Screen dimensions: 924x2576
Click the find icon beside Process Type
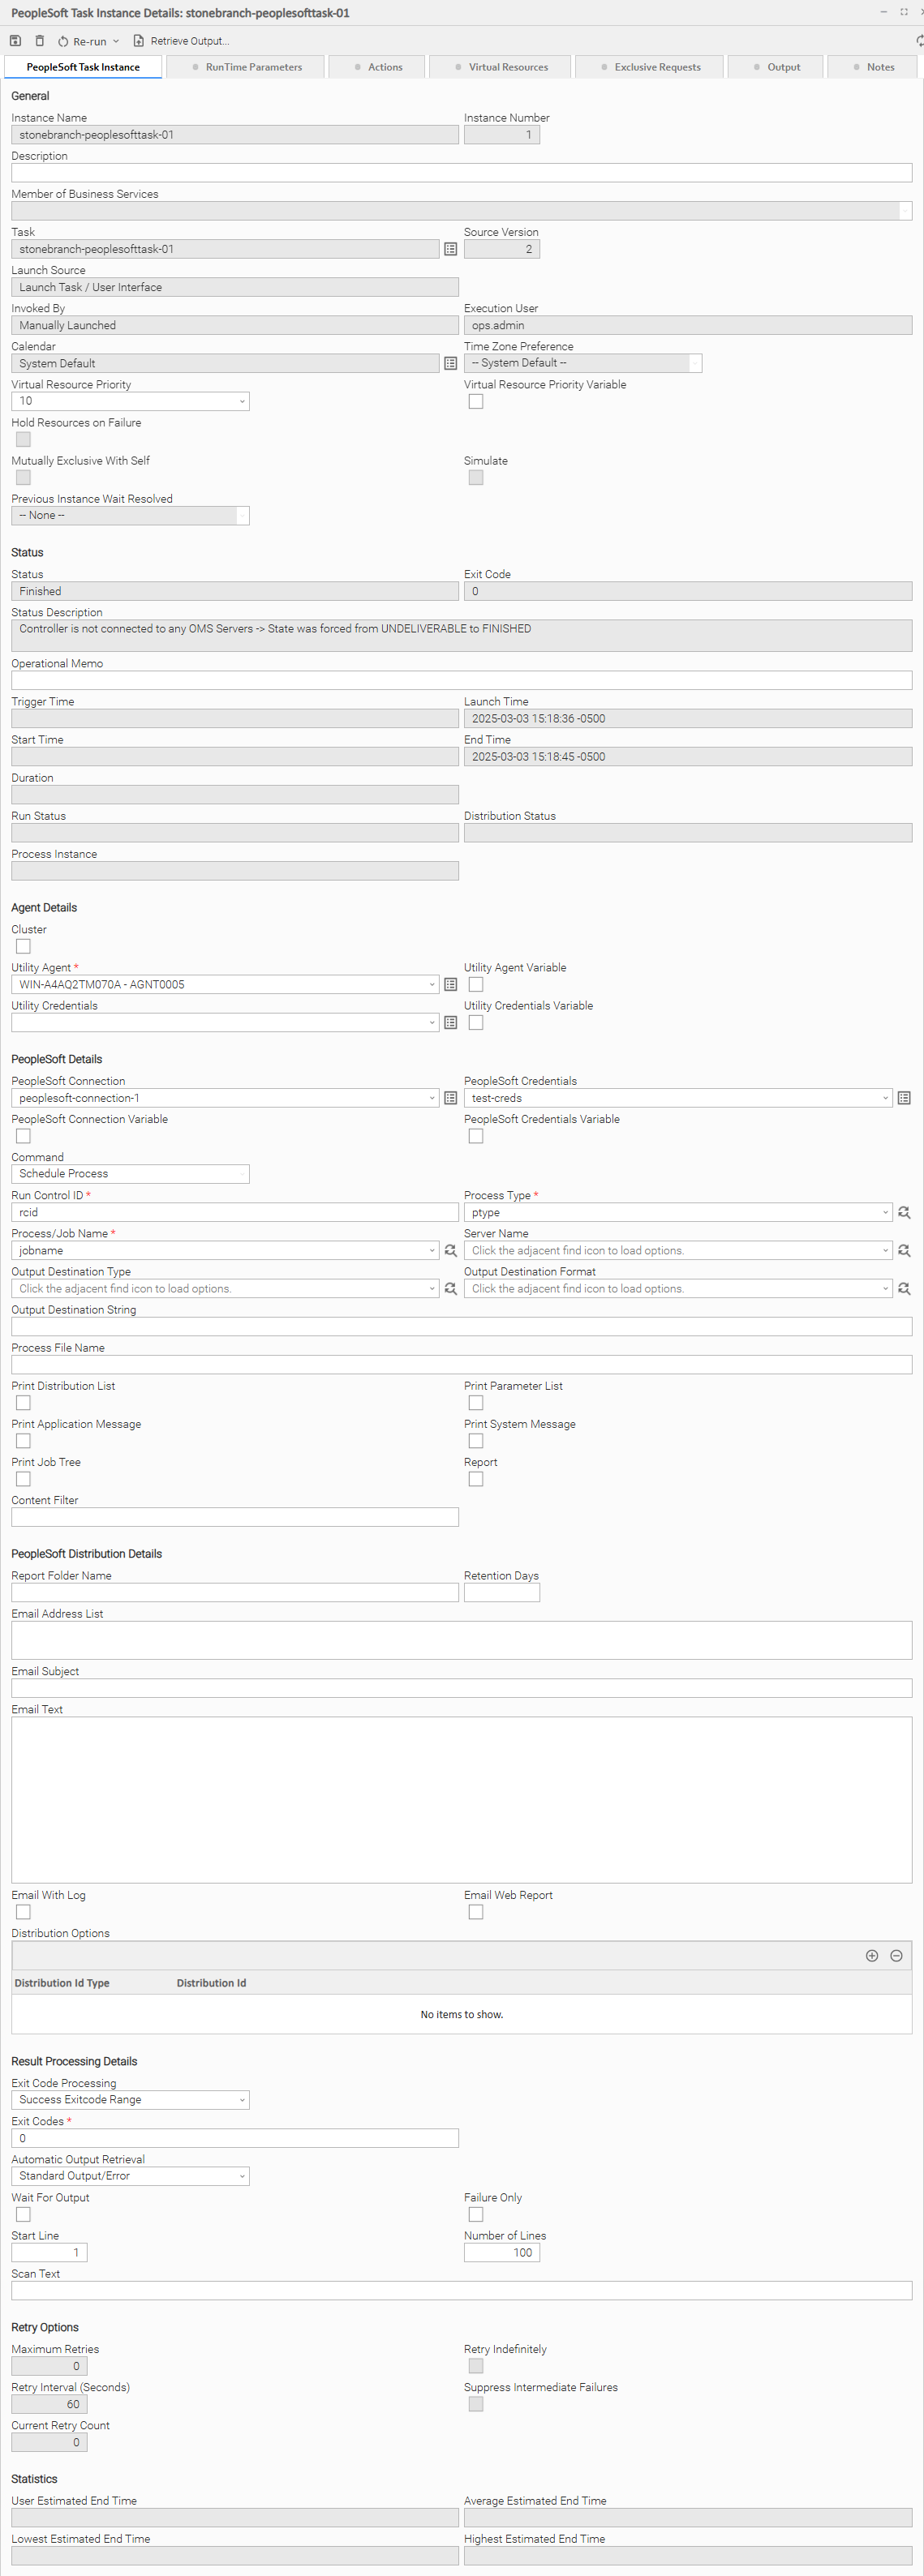903,1212
